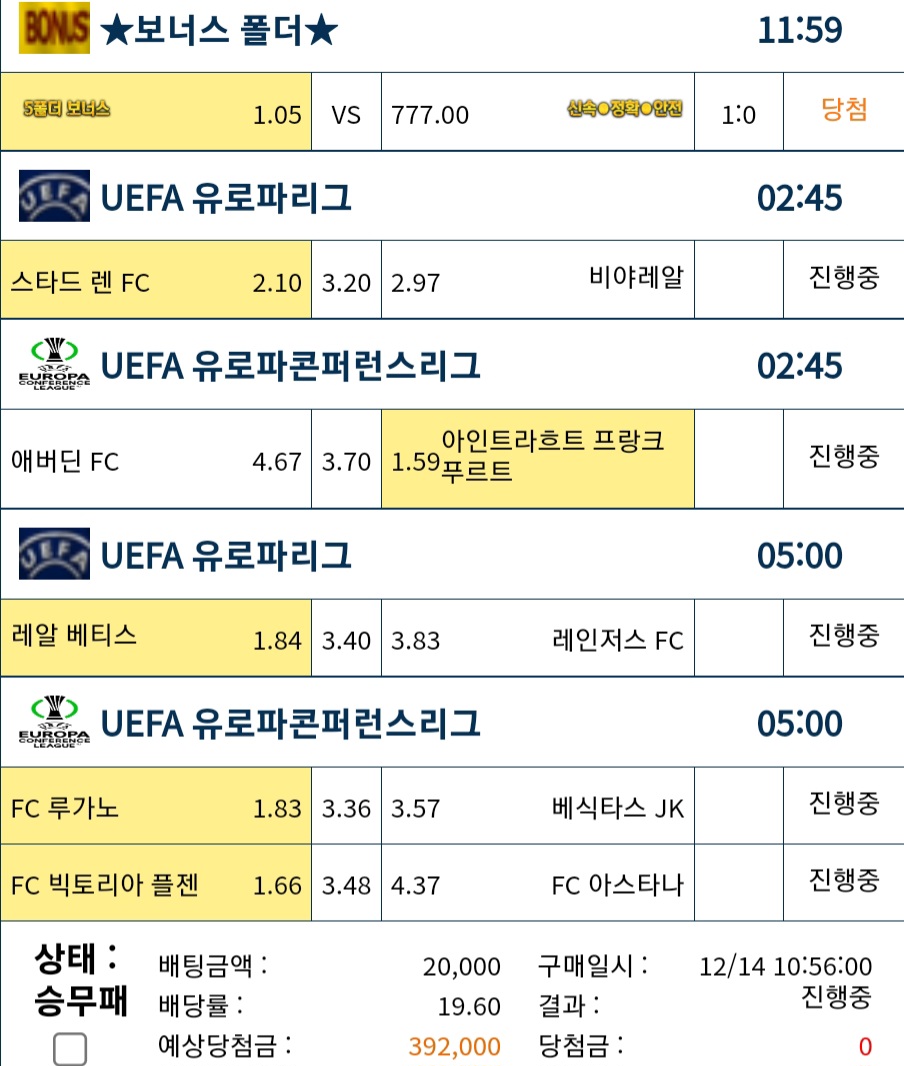The height and width of the screenshot is (1066, 904).
Task: Click the UEFA logo beside the 05:00 유로파리그 header
Action: (x=54, y=553)
